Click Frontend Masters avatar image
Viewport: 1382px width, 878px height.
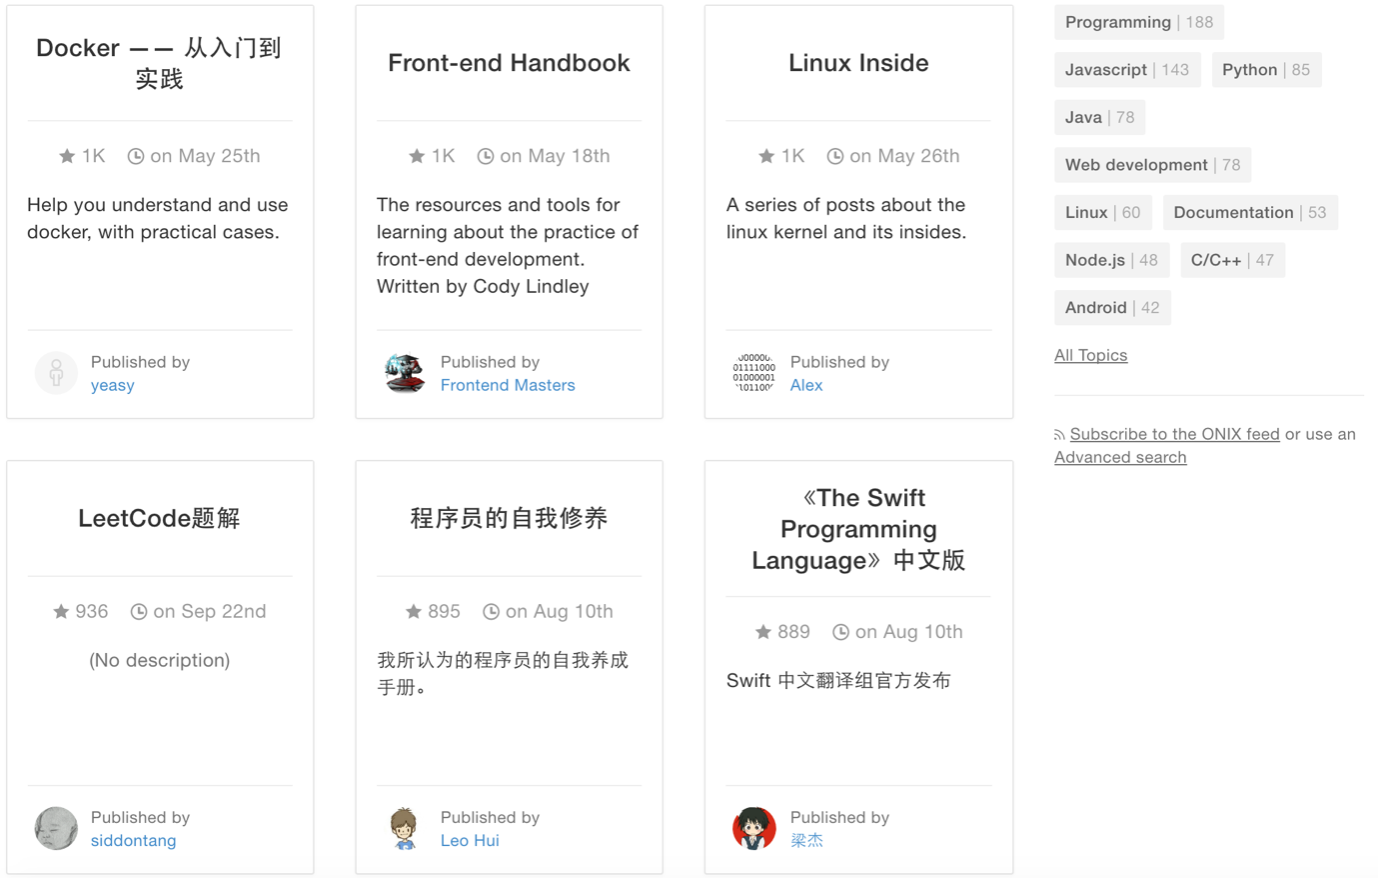(405, 373)
